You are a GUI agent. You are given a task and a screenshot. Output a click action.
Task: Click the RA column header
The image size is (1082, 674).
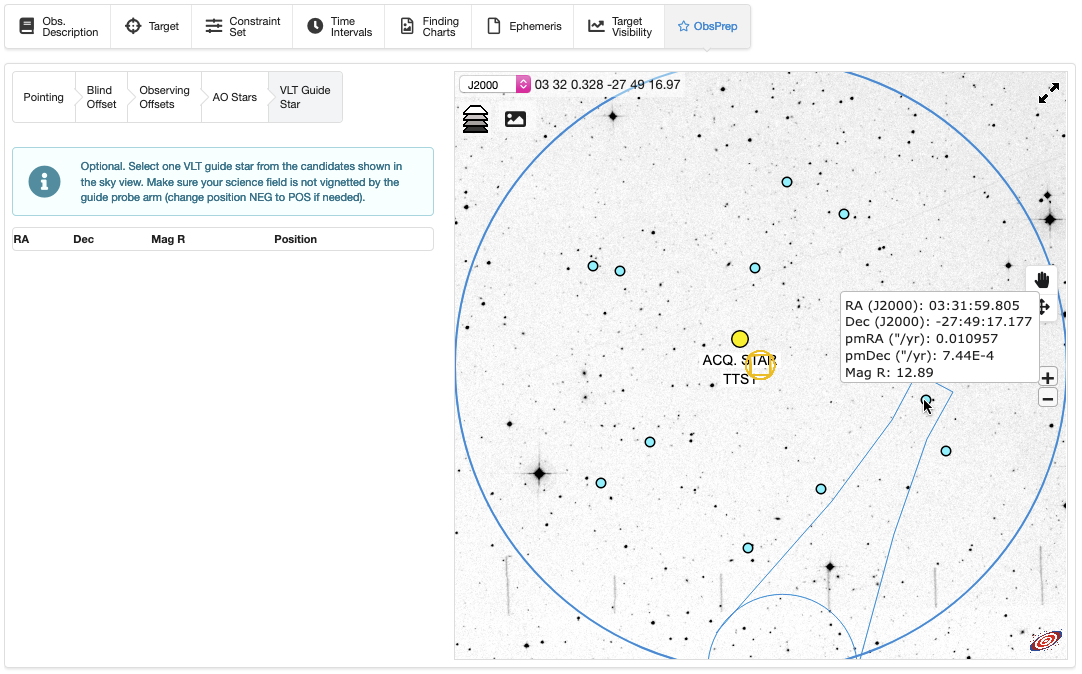tap(21, 239)
